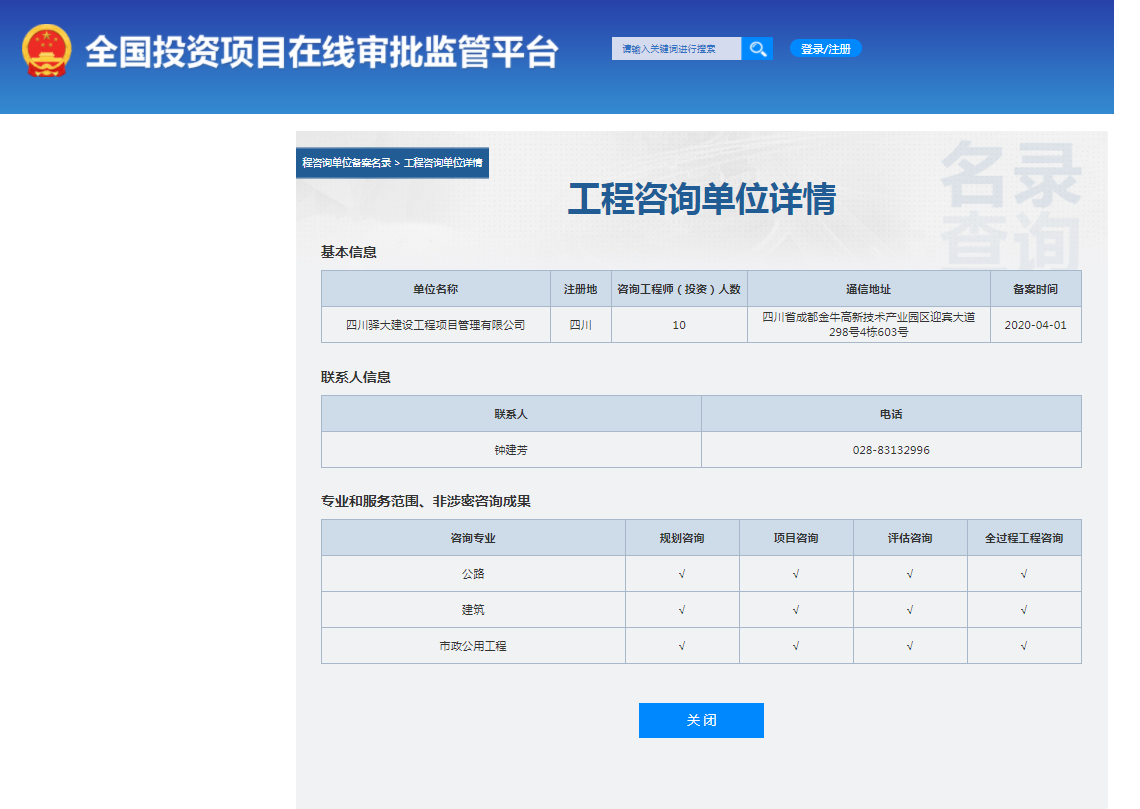Click the blue search magnifier icon
This screenshot has height=809, width=1140.
[x=758, y=47]
